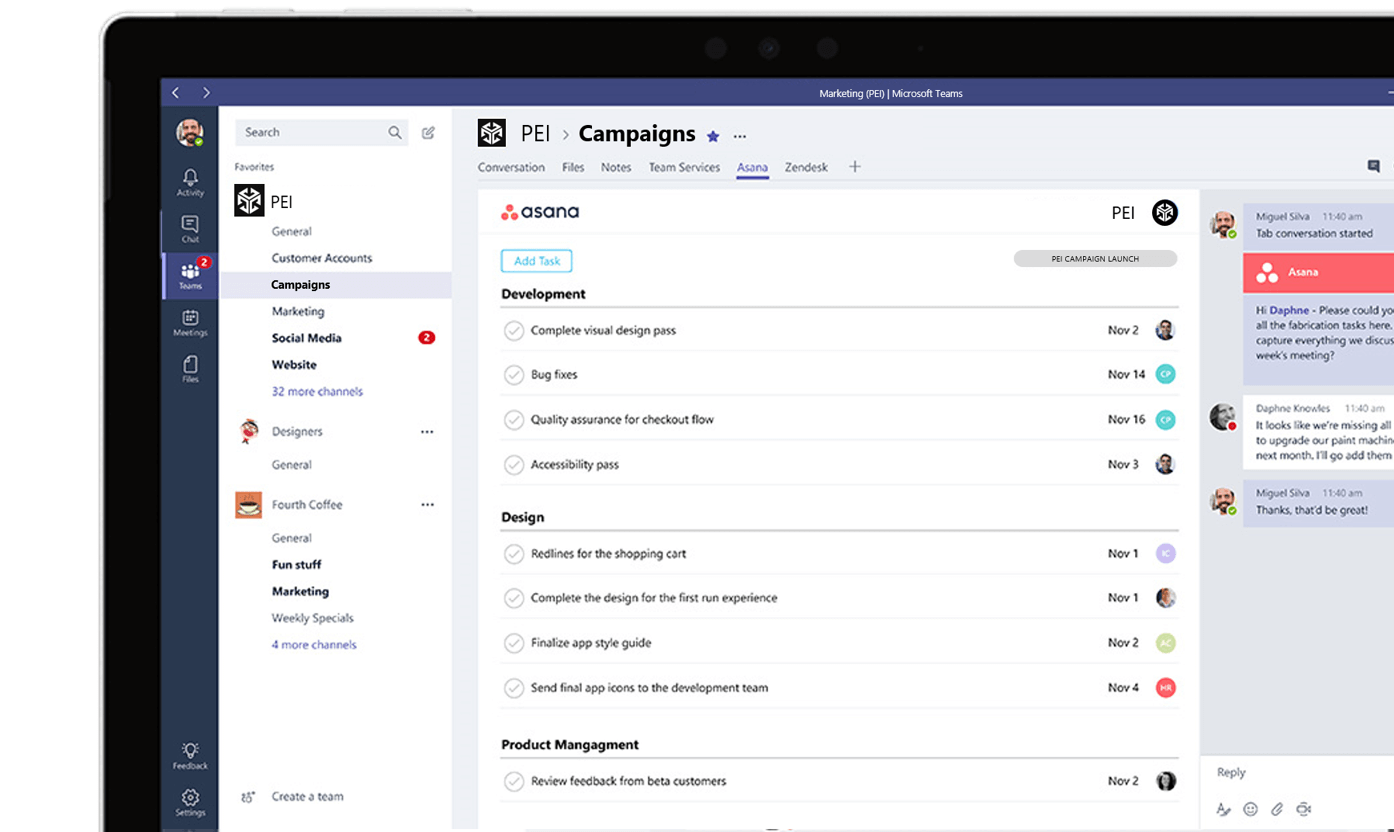The height and width of the screenshot is (832, 1394).
Task: Click in the Search field
Action: coord(321,132)
